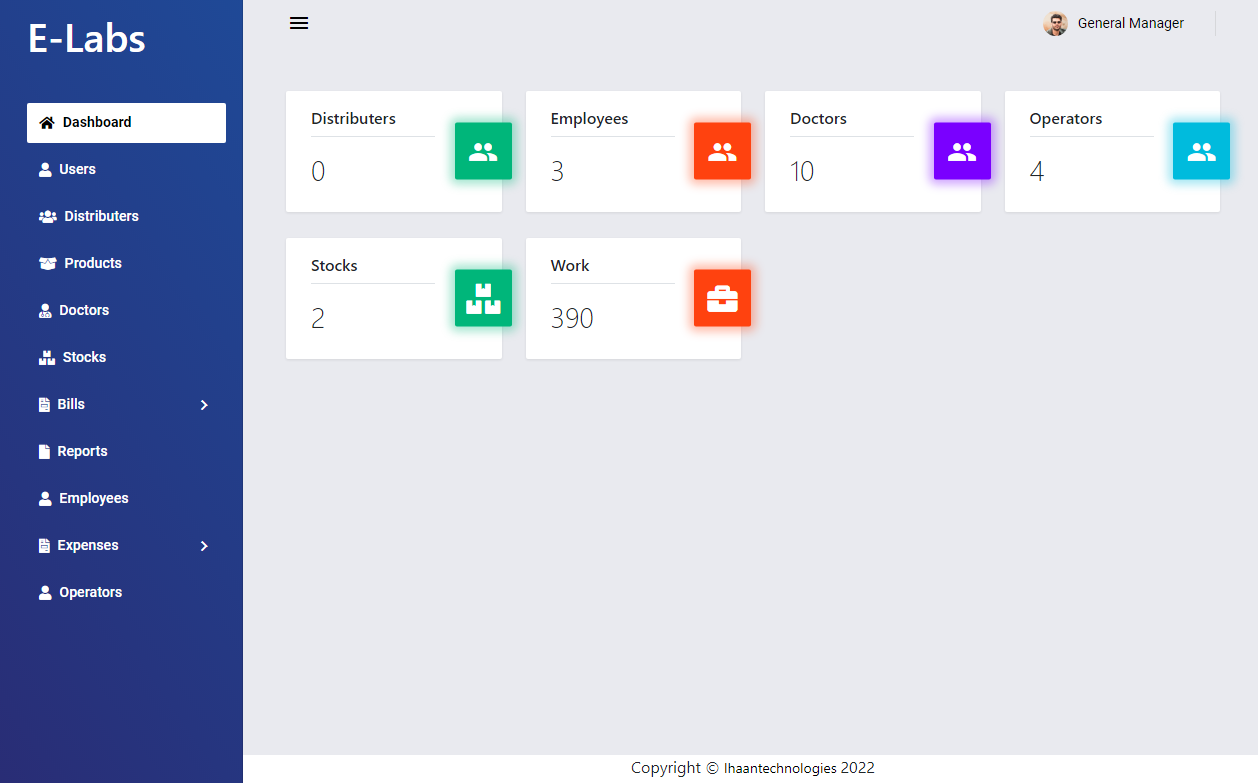The width and height of the screenshot is (1258, 783).
Task: Expand the Bills submenu chevron
Action: point(204,405)
